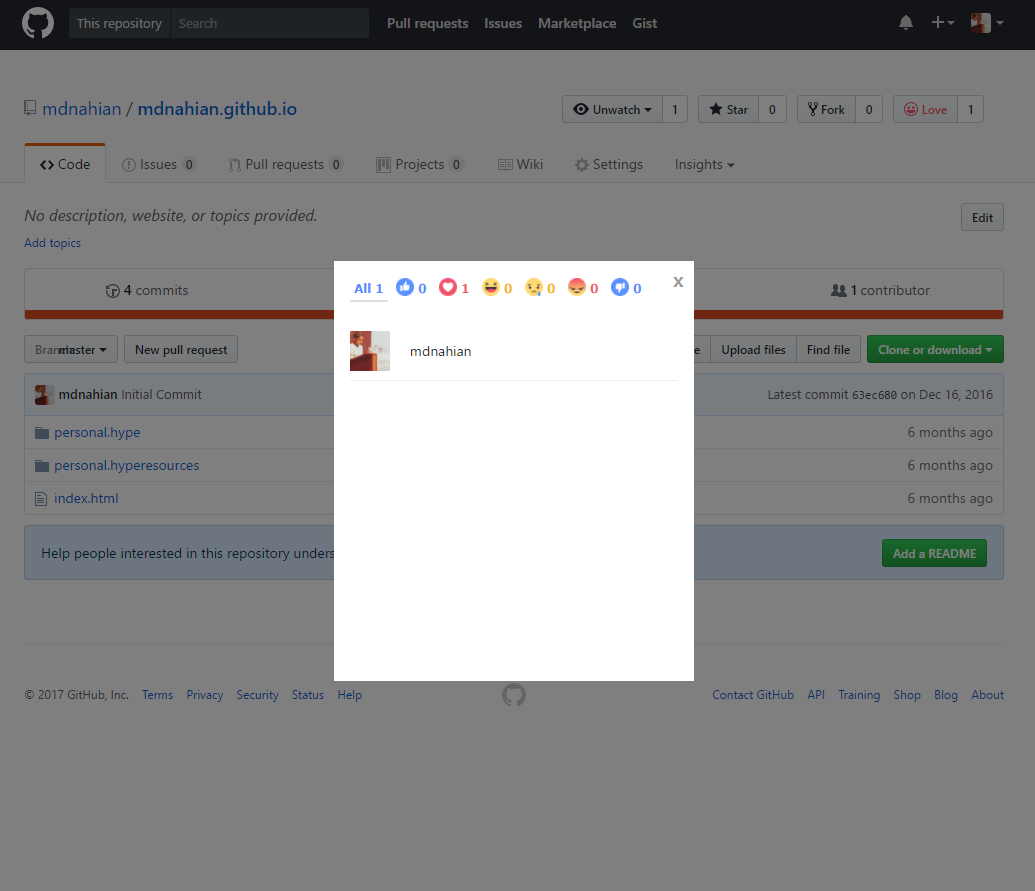Click the This repository search scope label

(x=119, y=23)
